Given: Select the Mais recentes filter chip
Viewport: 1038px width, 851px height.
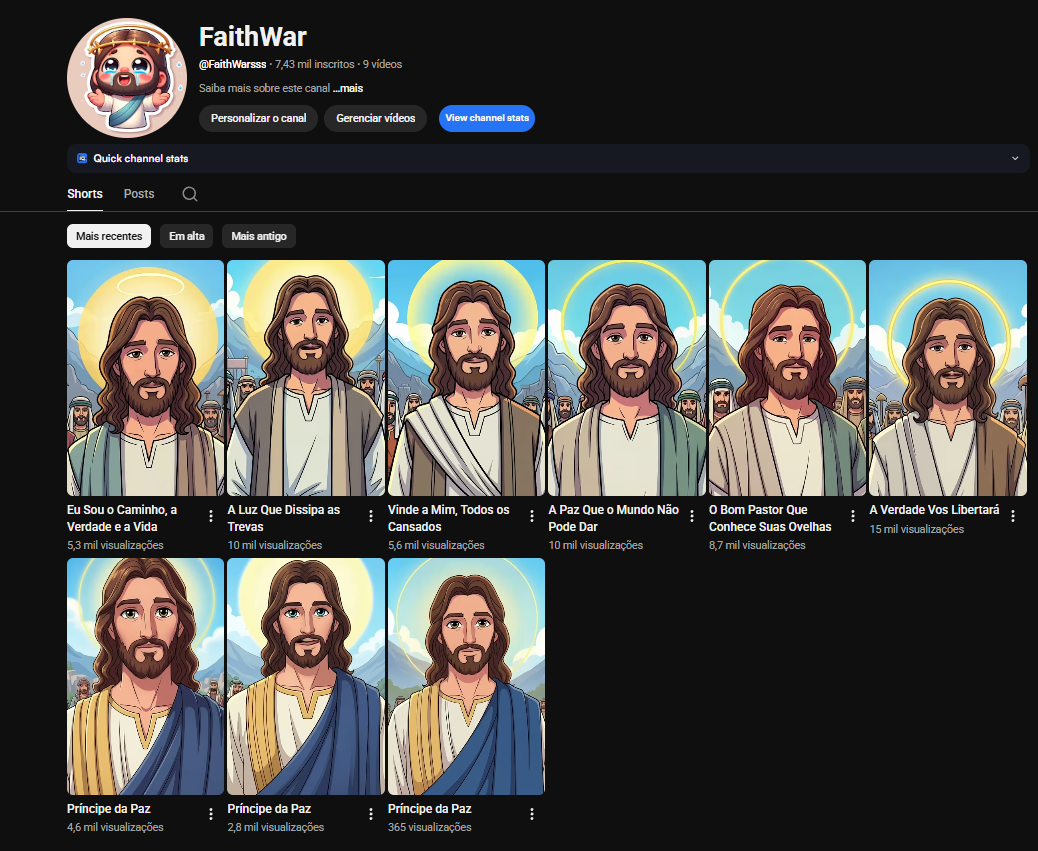Looking at the screenshot, I should [109, 236].
